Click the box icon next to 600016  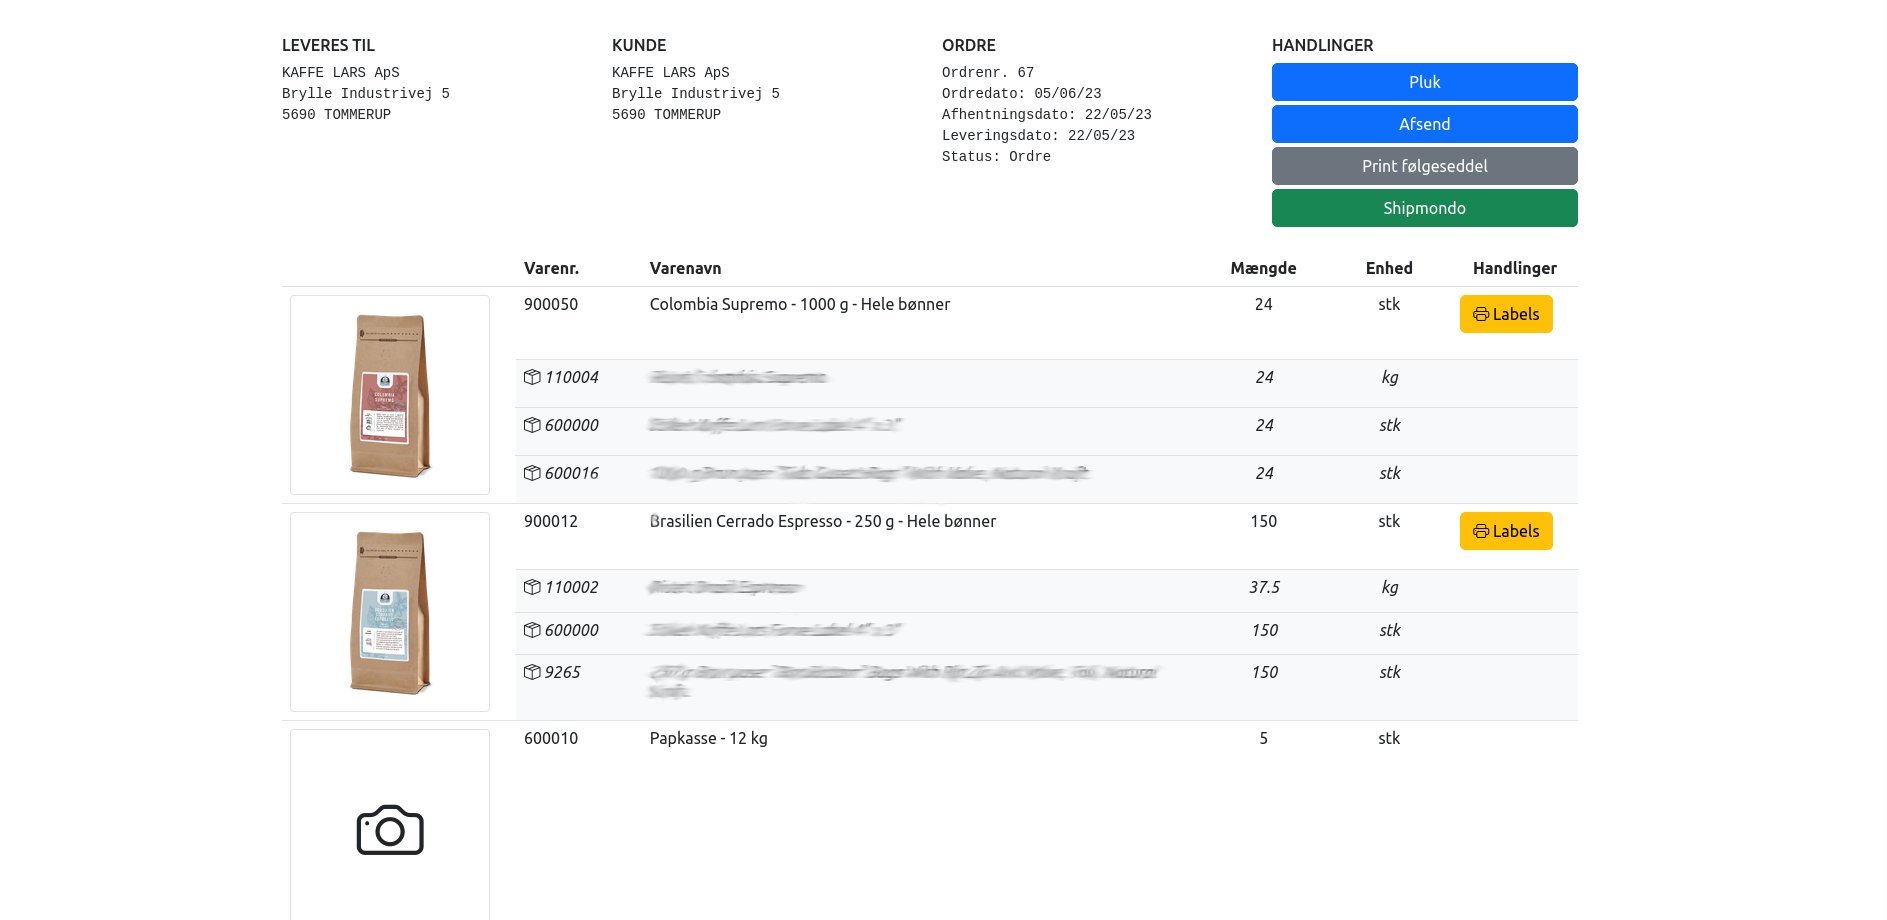pos(532,473)
